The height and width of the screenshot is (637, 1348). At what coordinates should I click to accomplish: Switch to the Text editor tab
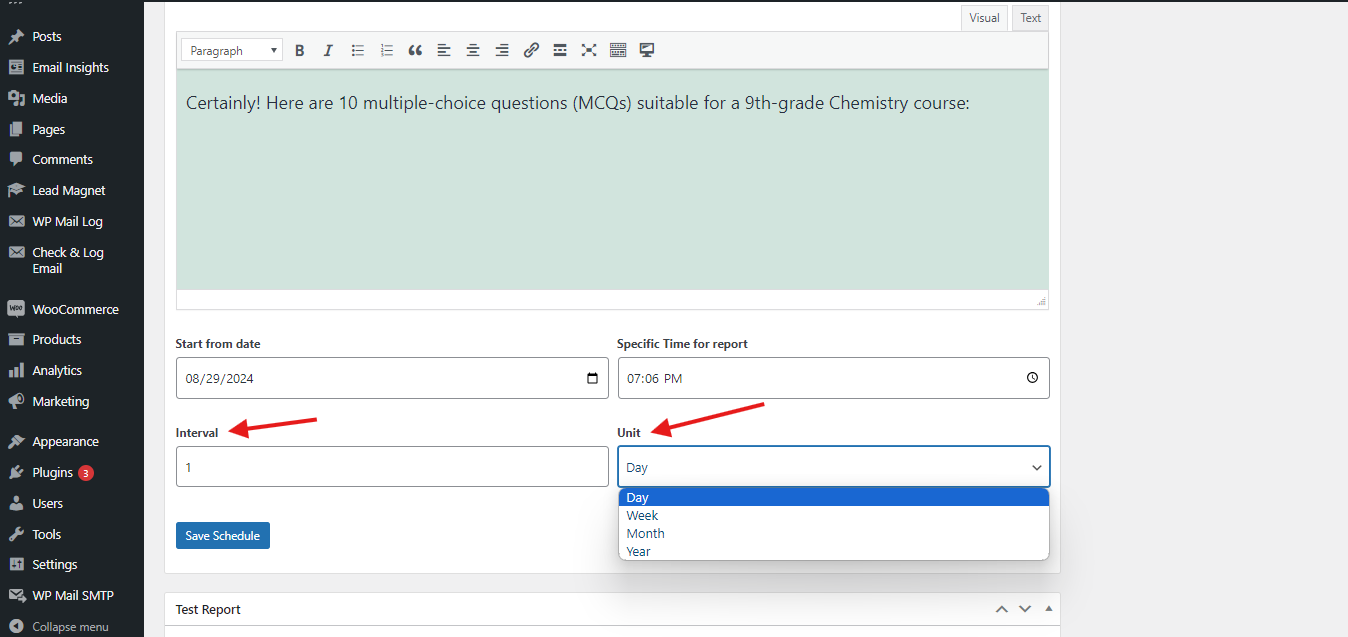point(1030,18)
